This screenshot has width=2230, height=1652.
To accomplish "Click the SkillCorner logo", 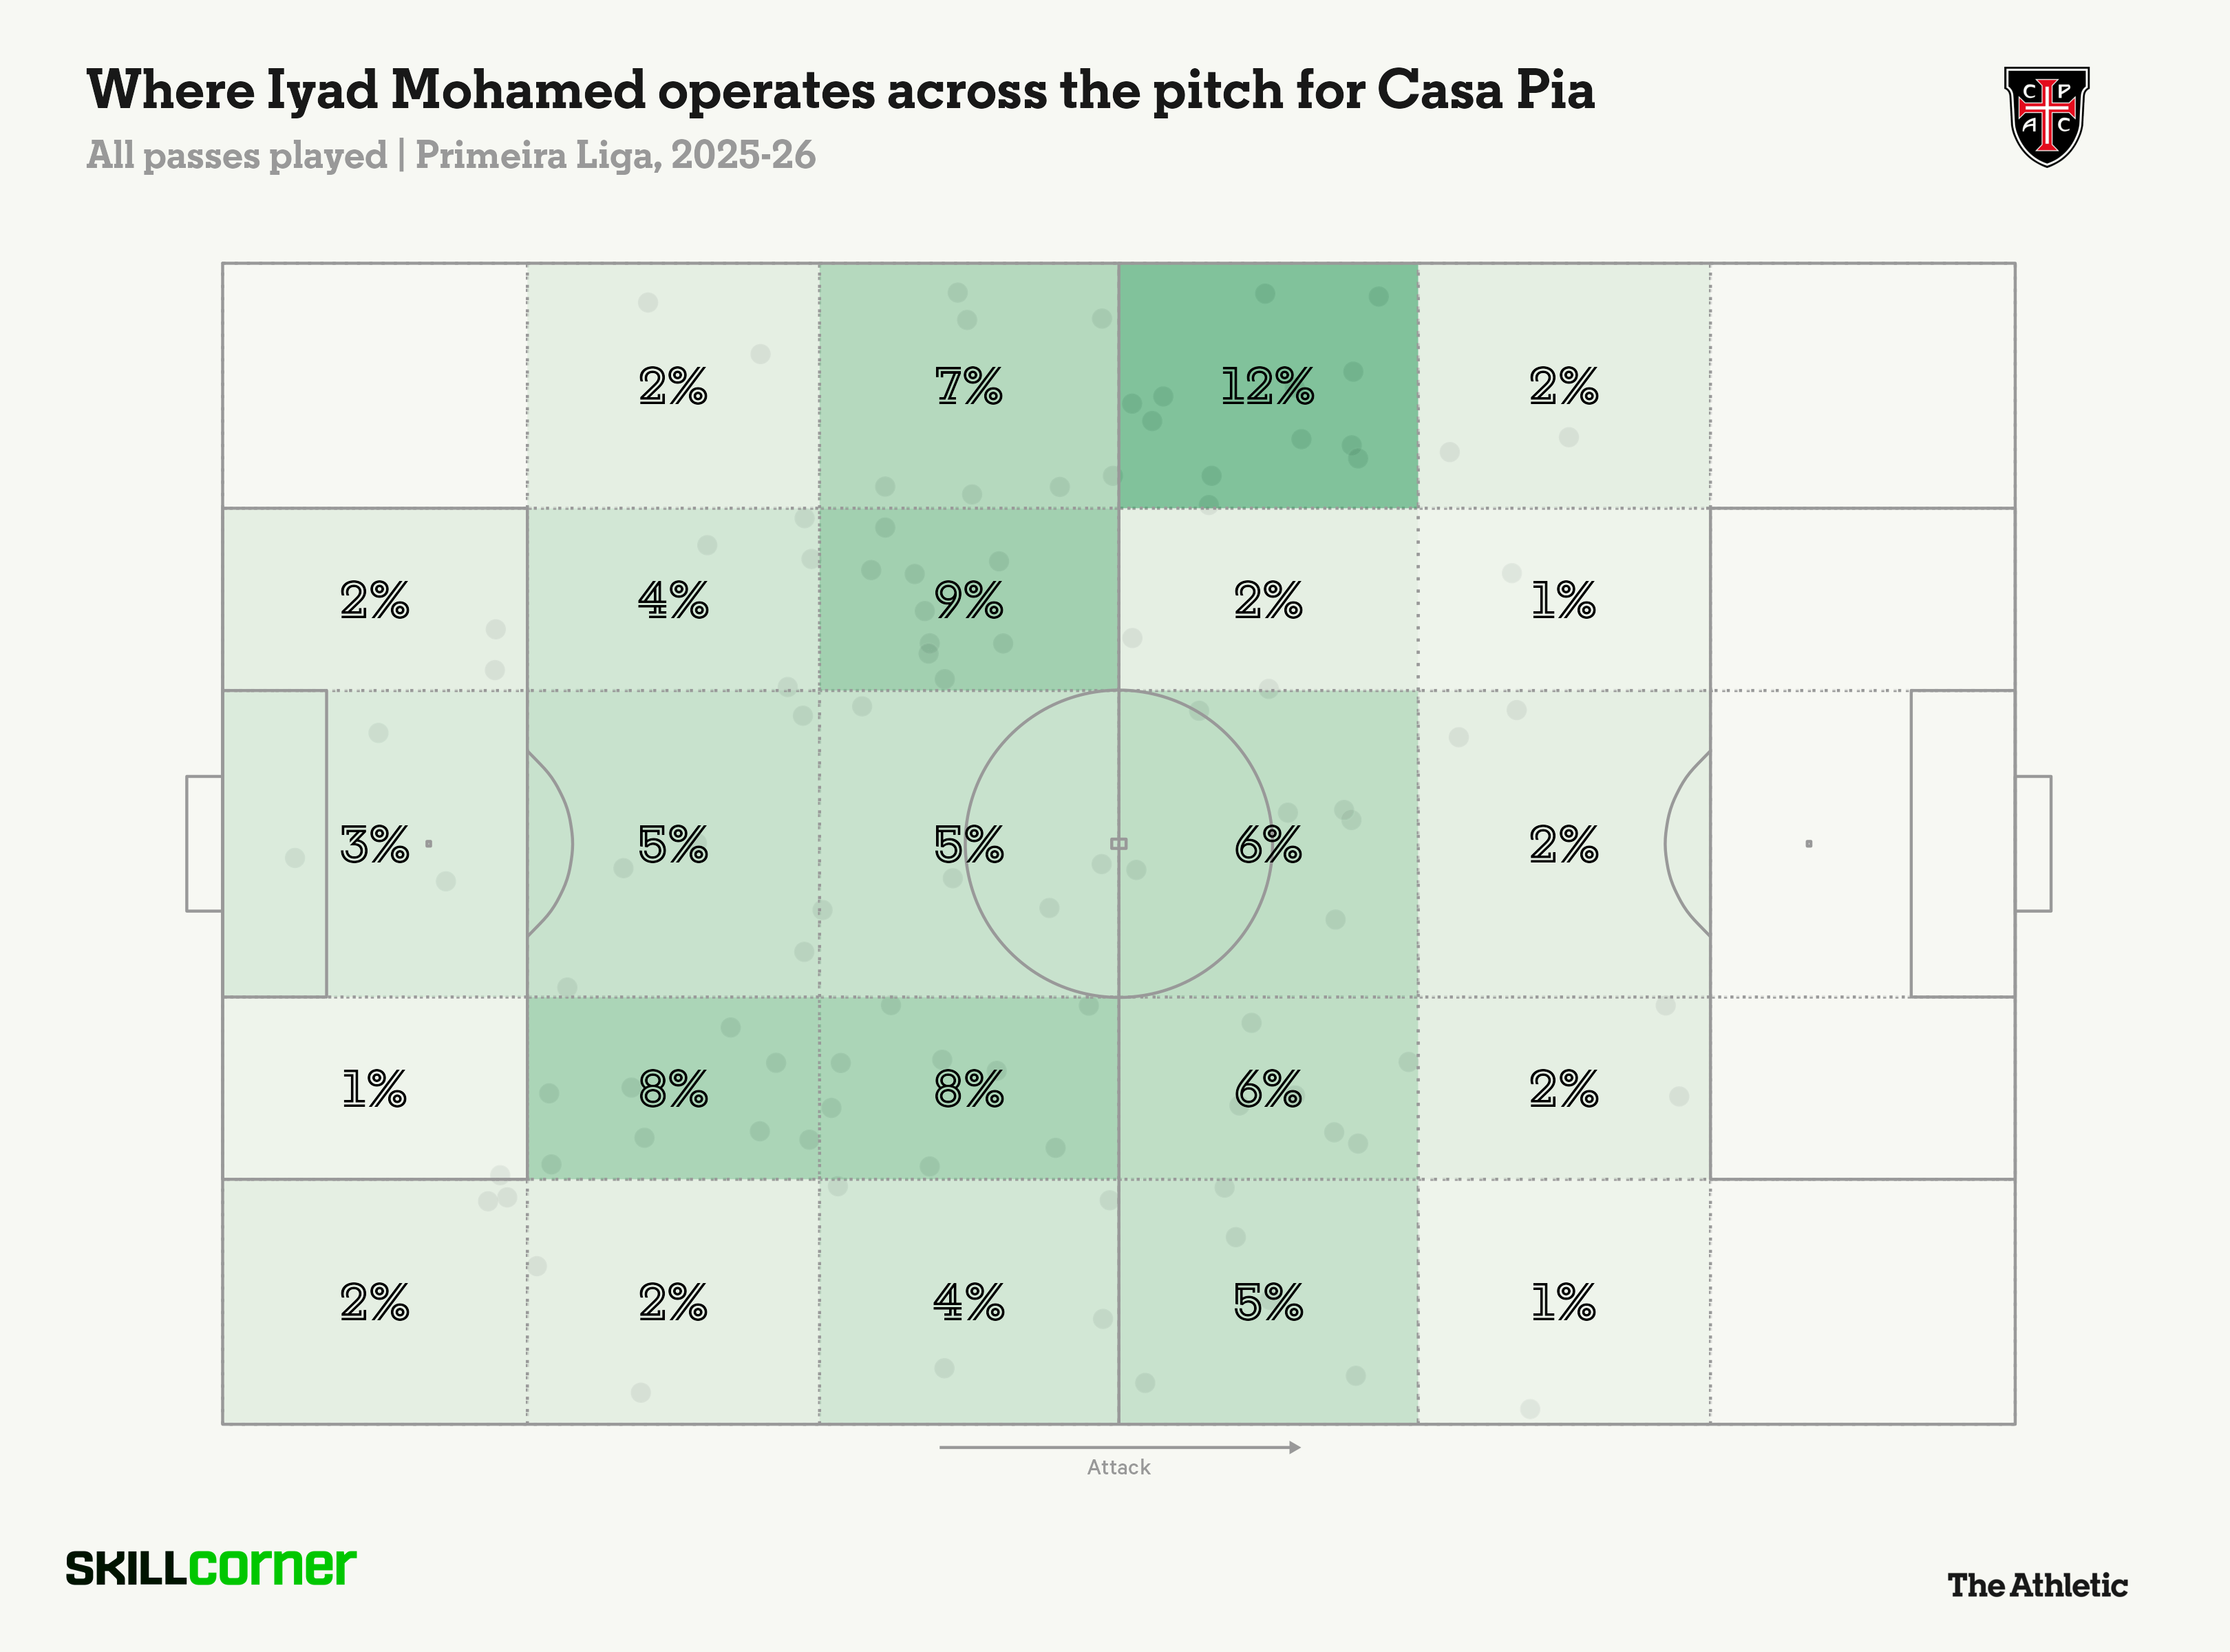I will [x=211, y=1567].
